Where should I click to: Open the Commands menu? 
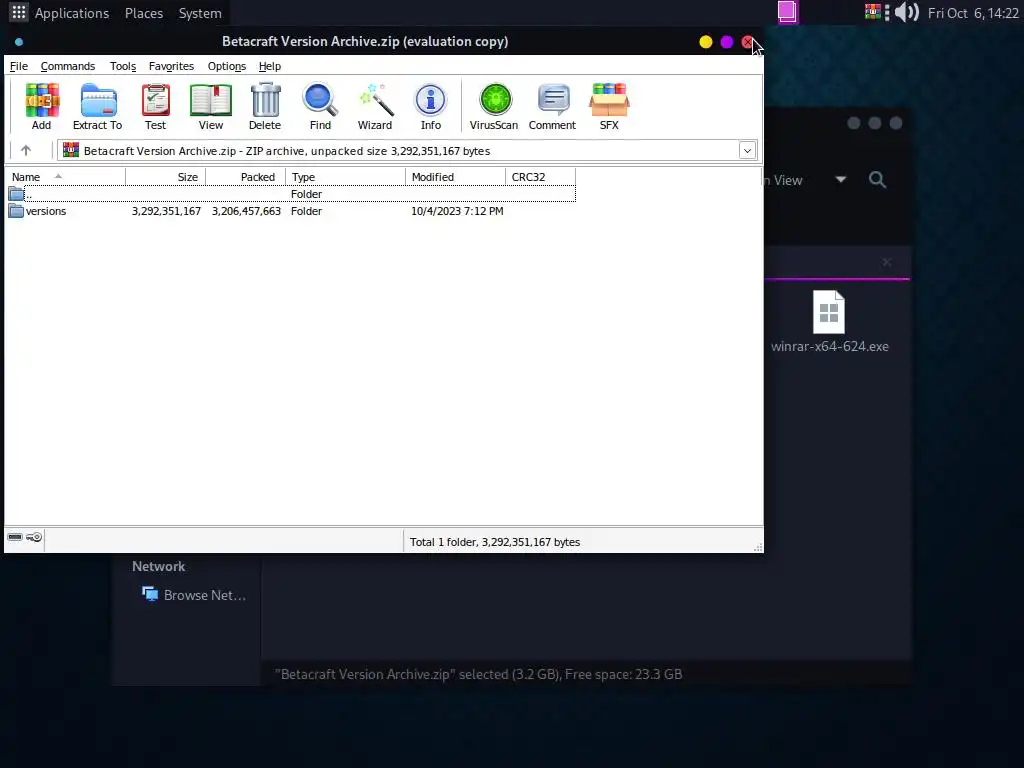point(68,66)
